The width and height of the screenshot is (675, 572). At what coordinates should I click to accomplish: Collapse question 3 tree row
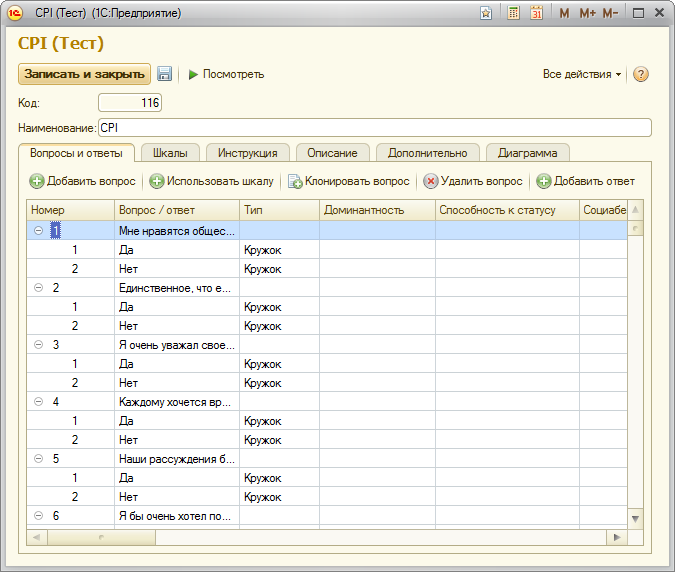38,345
